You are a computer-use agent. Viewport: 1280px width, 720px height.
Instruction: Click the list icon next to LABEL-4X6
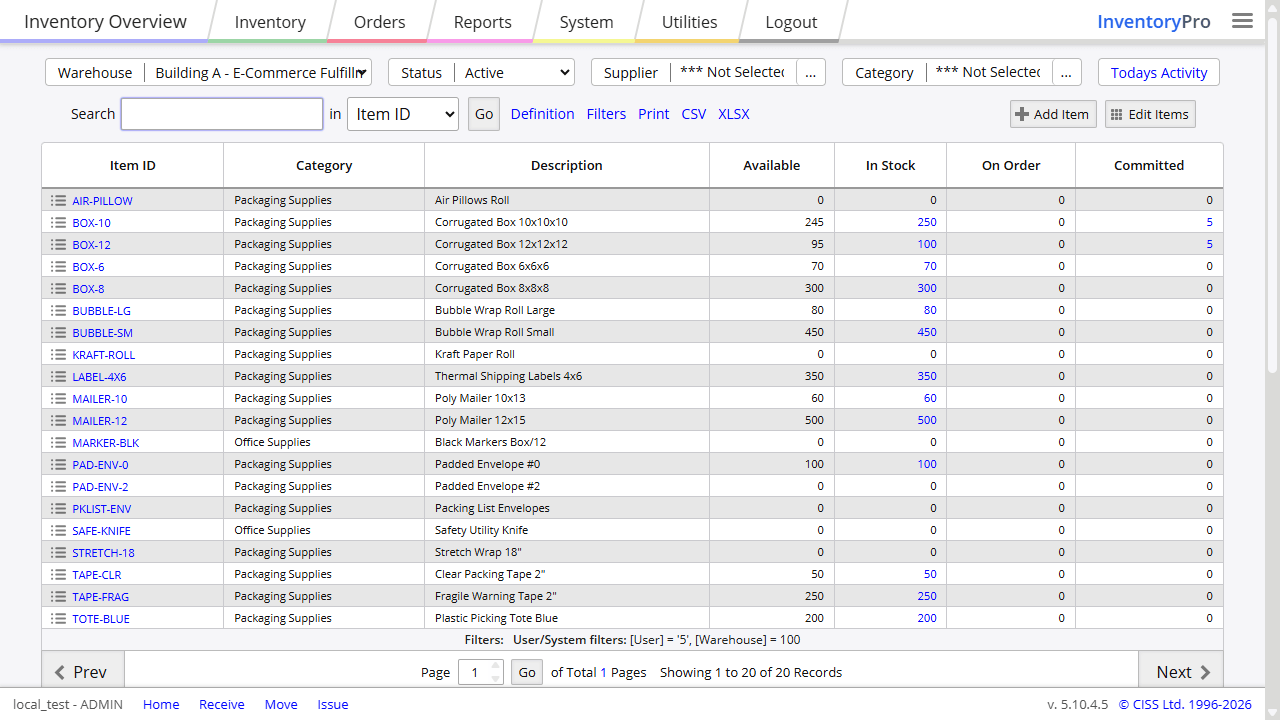(58, 377)
